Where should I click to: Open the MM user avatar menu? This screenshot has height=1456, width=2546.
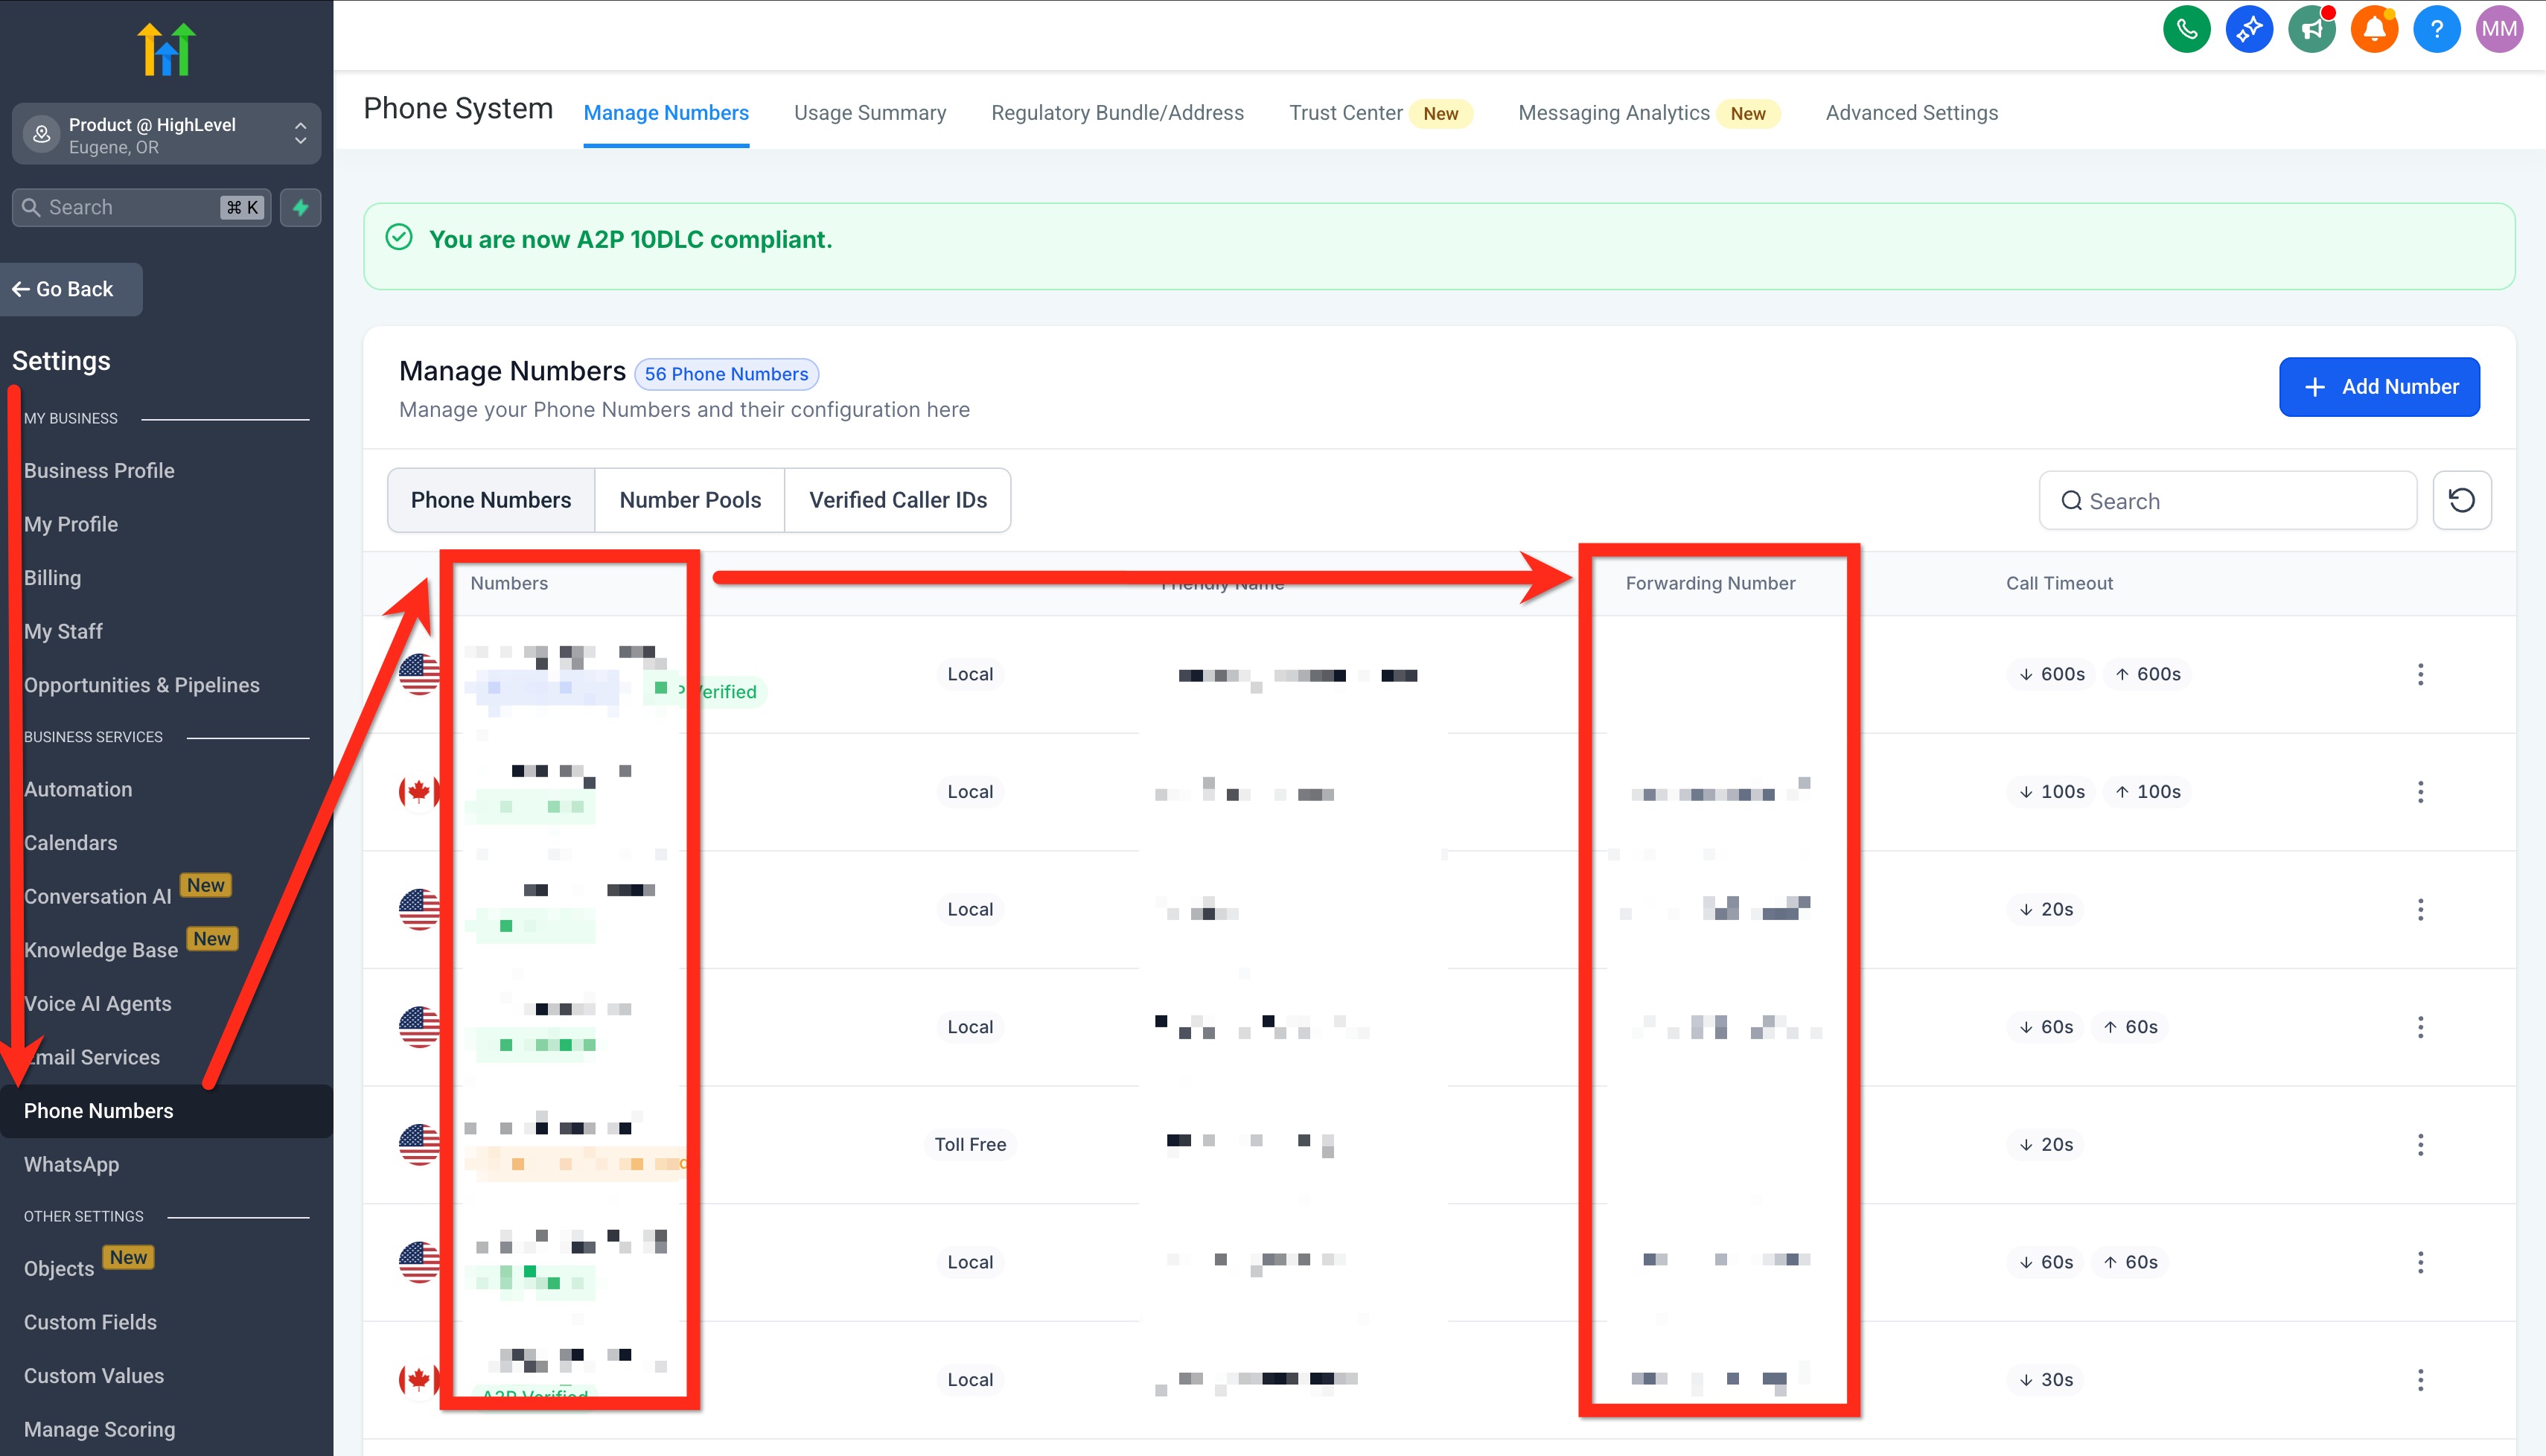(2498, 29)
